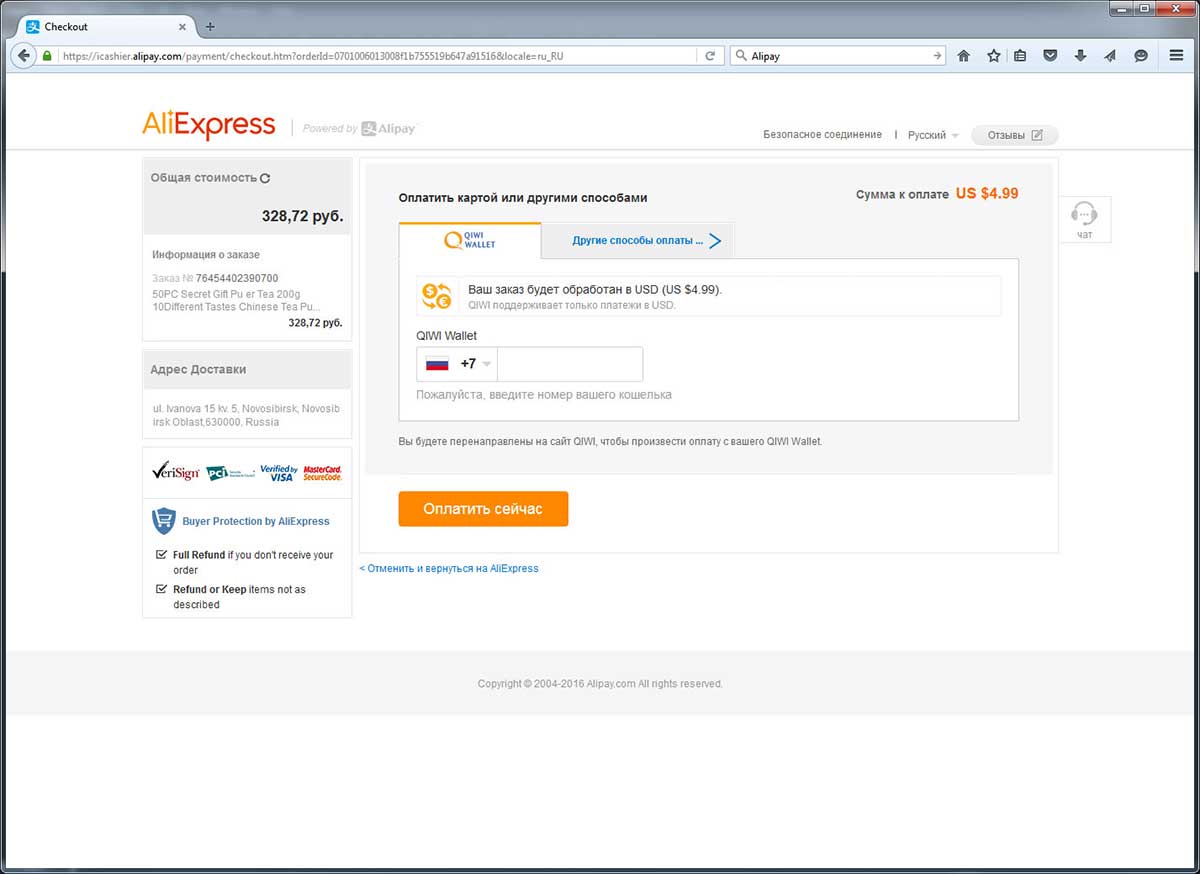Screen dimensions: 1200x874
Task: Switch to the Другие способы оплаты tab
Action: click(638, 240)
